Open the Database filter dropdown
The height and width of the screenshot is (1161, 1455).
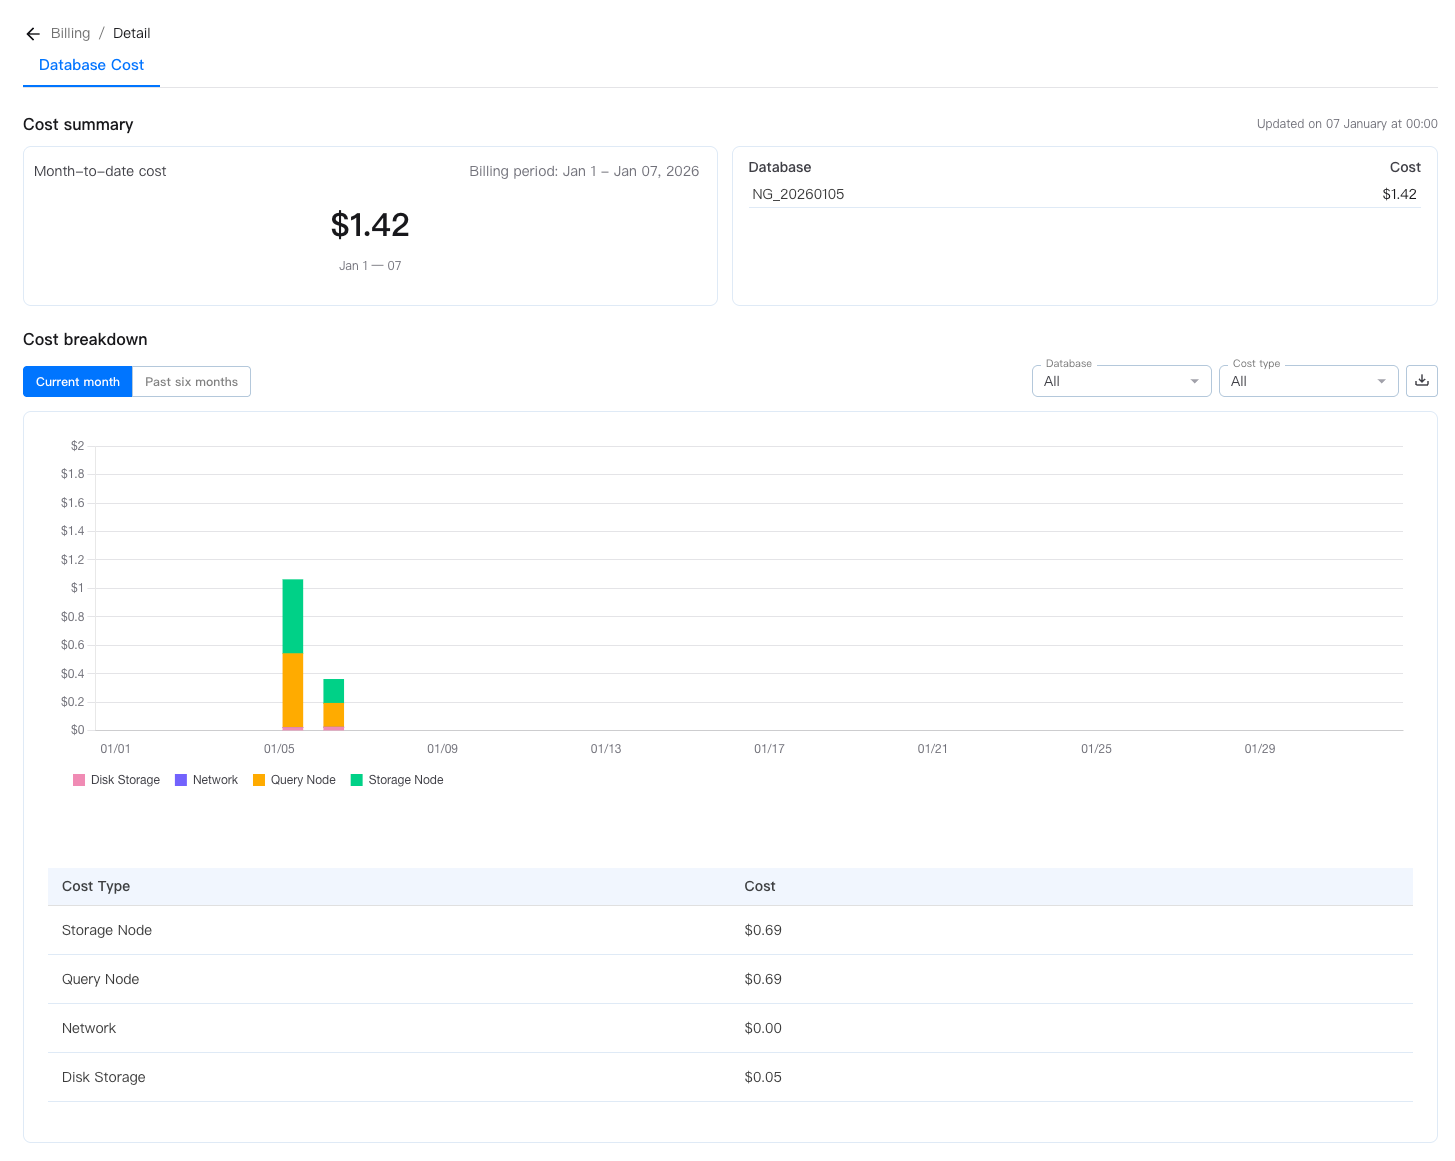point(1120,381)
